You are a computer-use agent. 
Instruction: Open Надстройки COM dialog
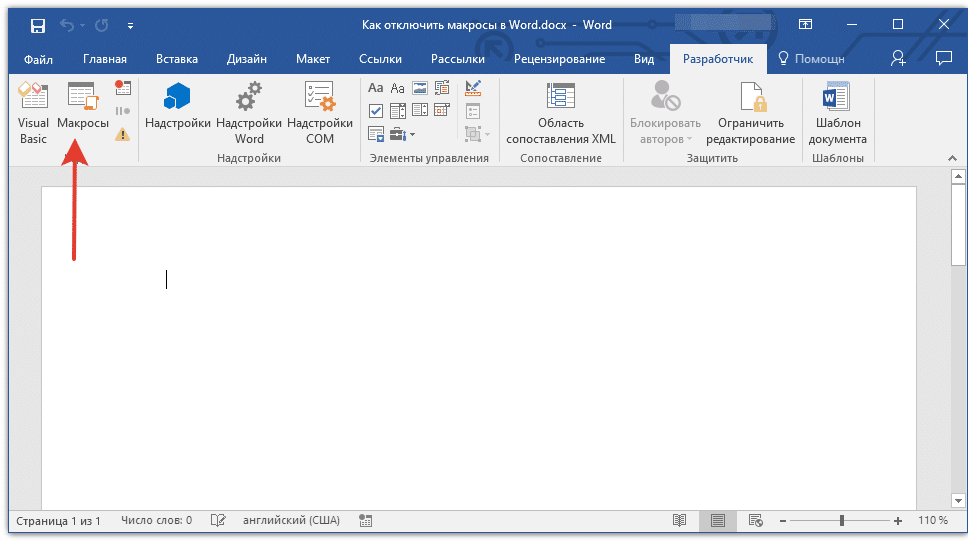[x=320, y=113]
